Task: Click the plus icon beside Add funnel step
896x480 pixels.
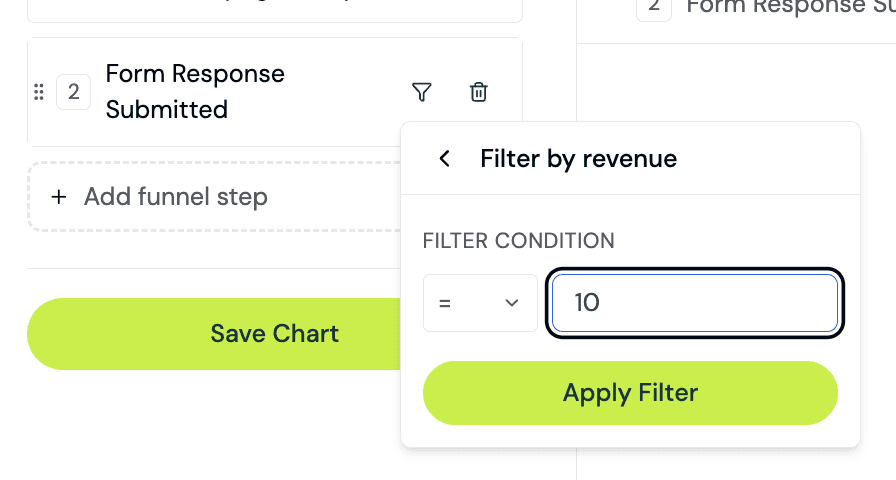Action: coord(59,197)
